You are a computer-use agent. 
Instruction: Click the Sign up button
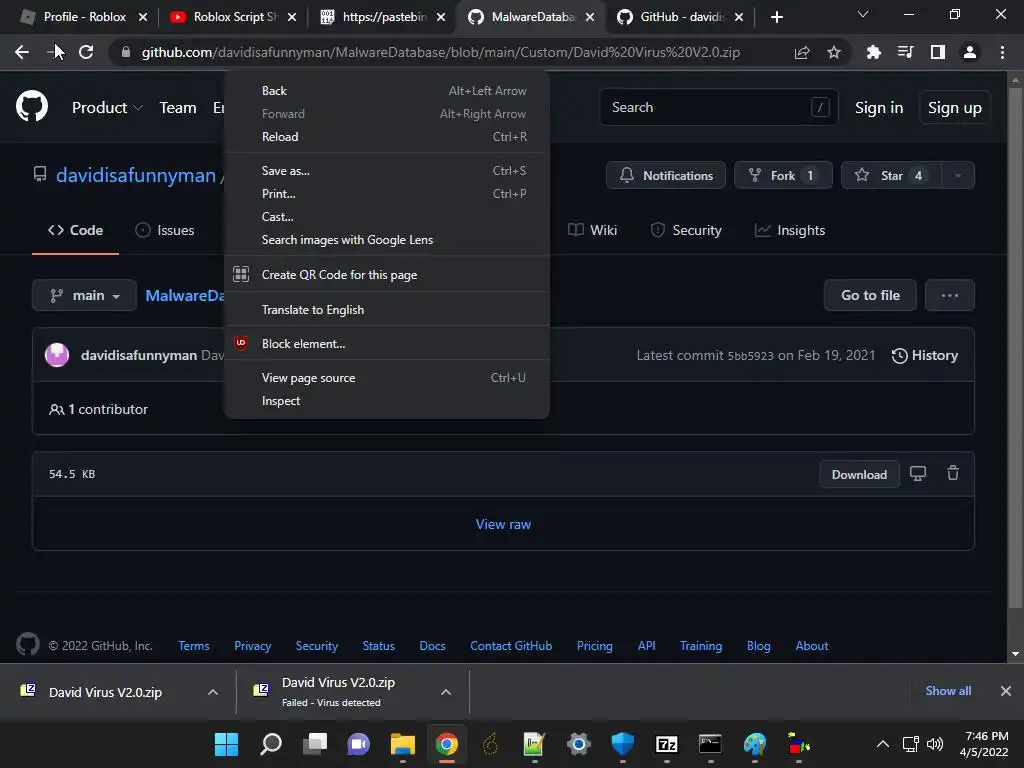coord(954,108)
